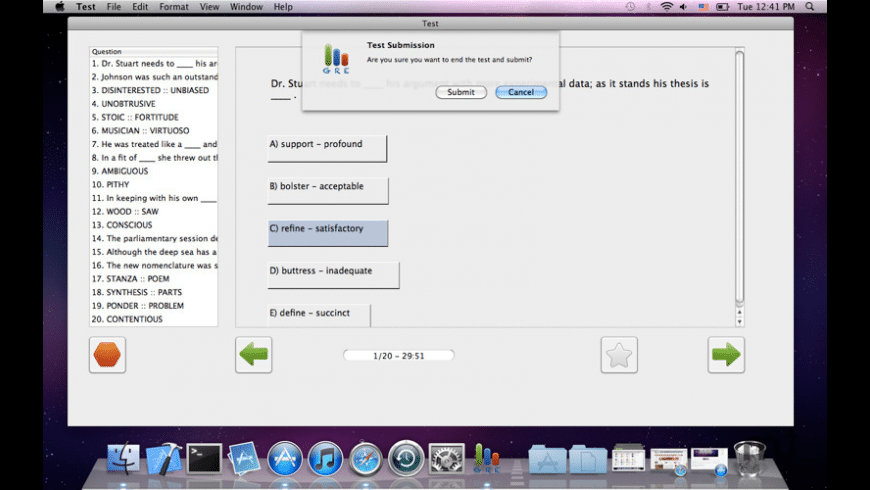
Task: Open the Documents folder in the dock
Action: tap(588, 459)
